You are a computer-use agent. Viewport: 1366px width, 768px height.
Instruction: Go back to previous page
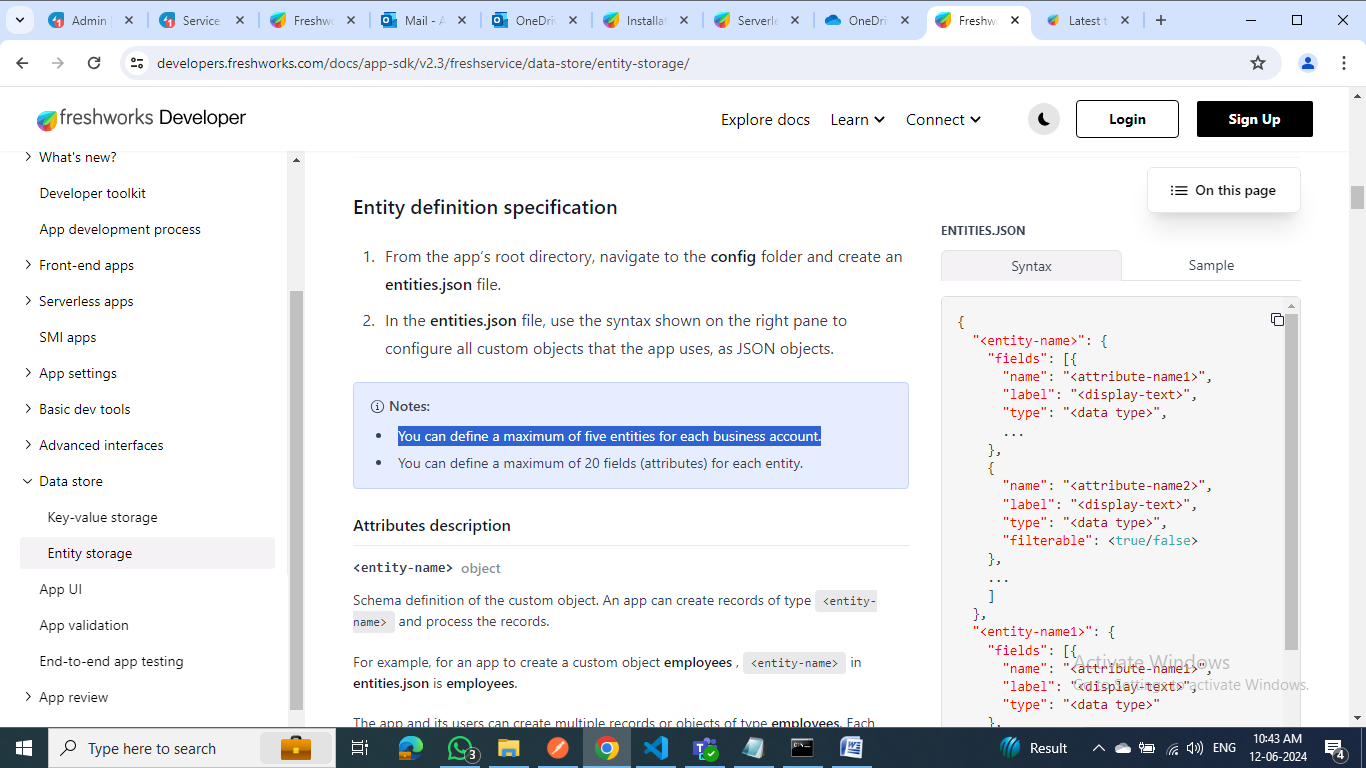click(x=22, y=63)
